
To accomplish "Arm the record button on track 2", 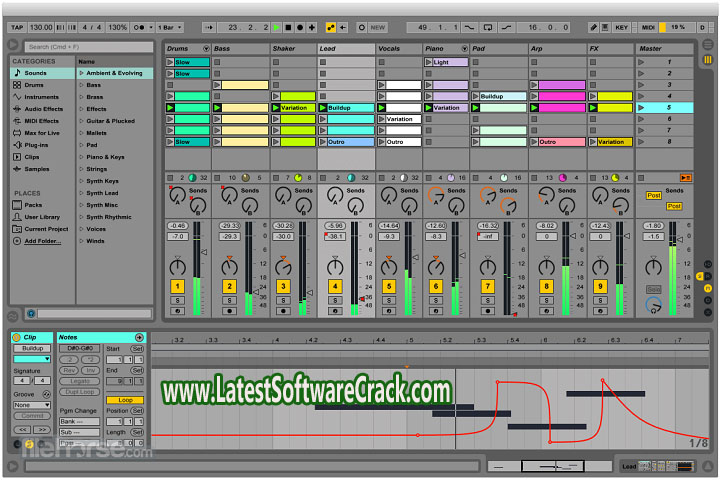I will 229,311.
